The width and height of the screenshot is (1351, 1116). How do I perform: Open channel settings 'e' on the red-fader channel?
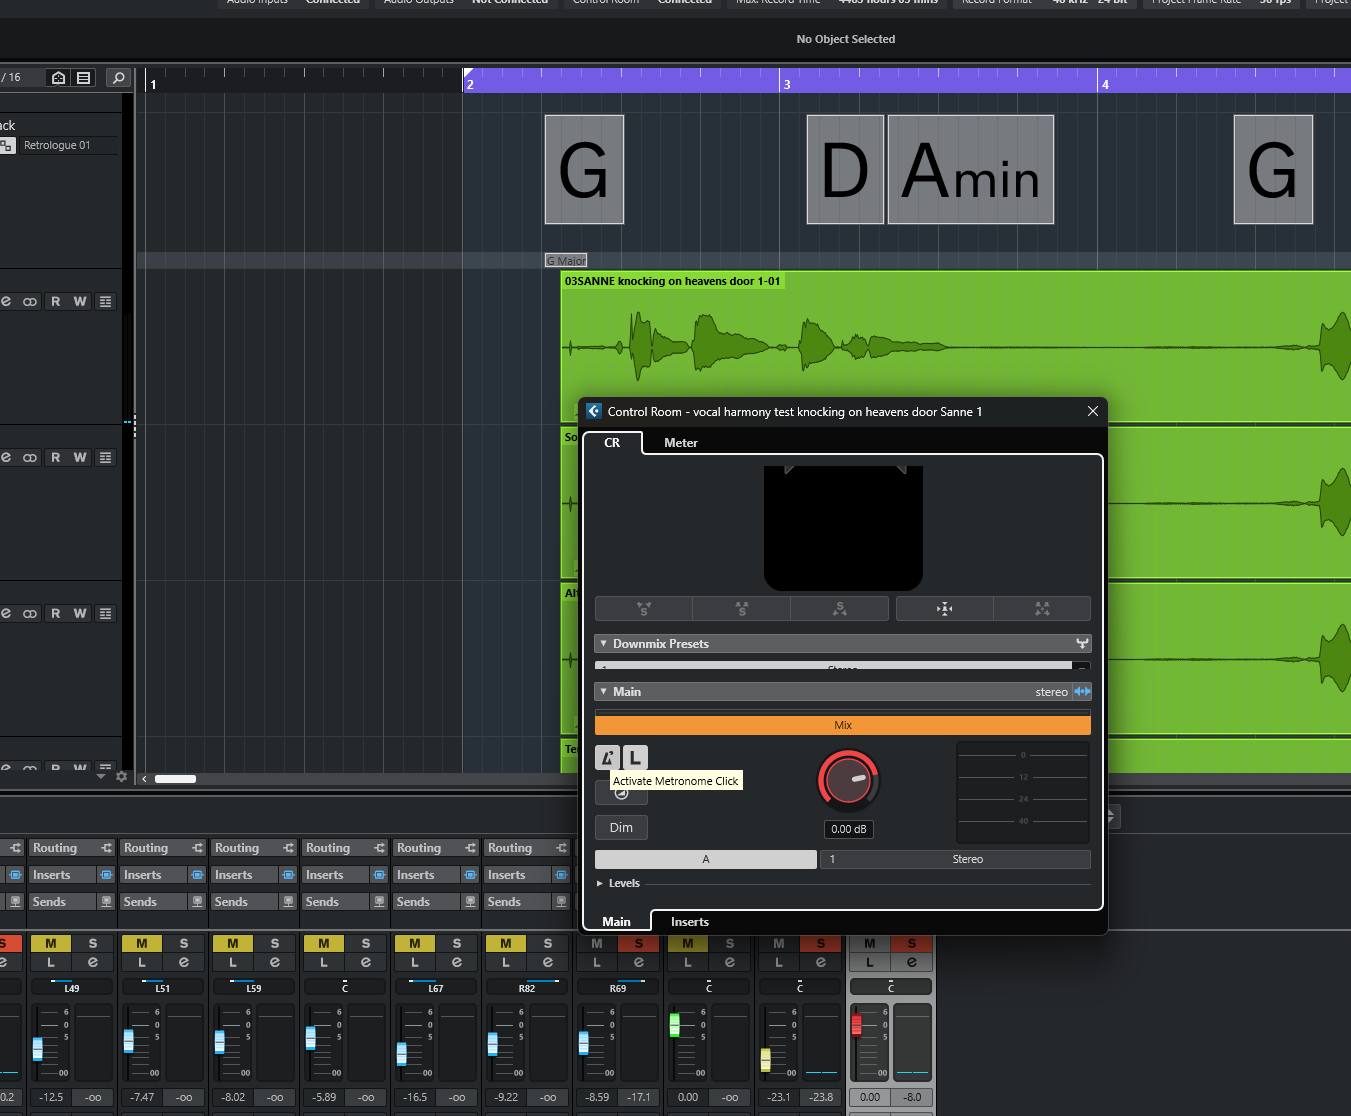coord(911,963)
